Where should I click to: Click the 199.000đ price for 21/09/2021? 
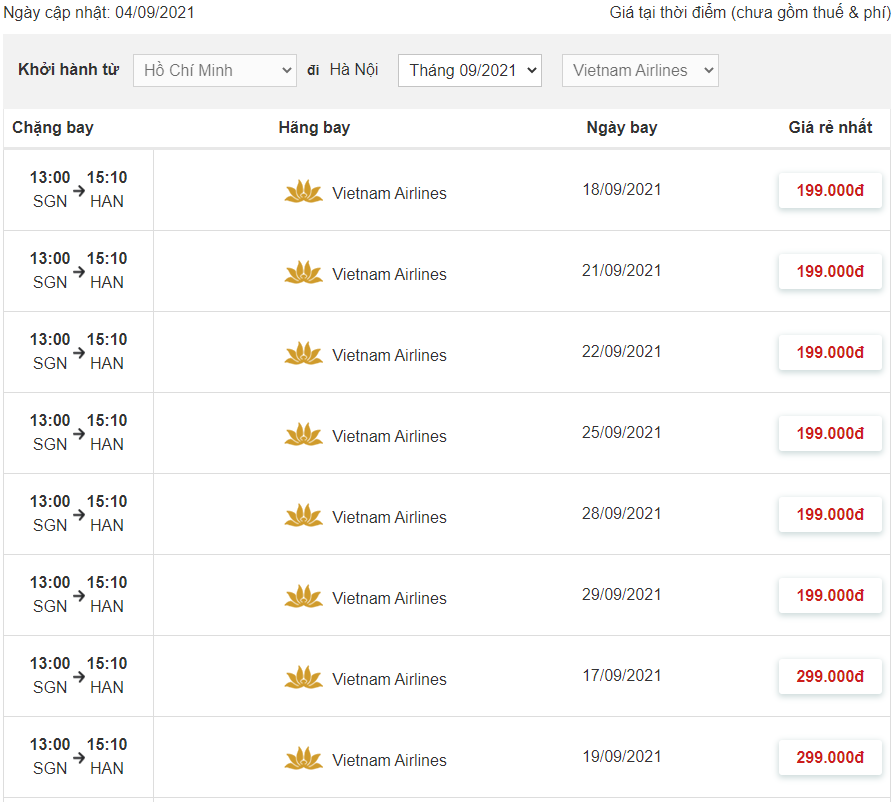tap(830, 271)
